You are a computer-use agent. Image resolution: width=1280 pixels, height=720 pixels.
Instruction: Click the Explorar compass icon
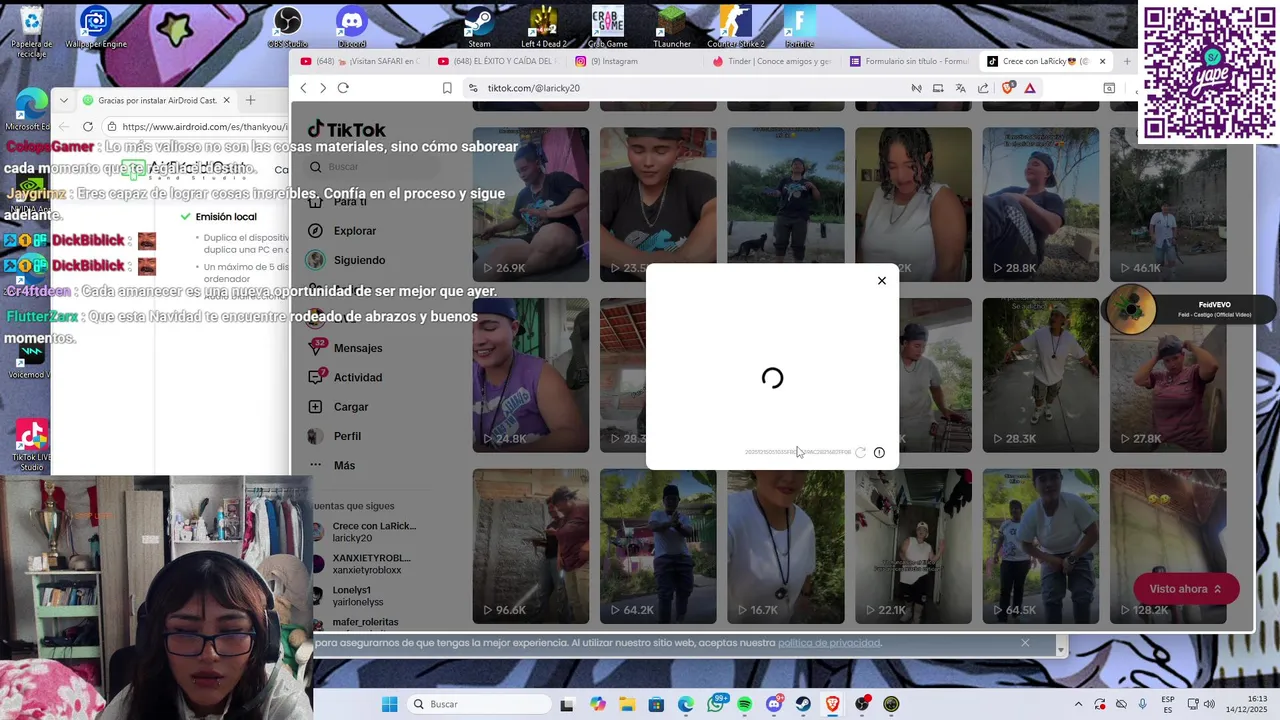[x=315, y=231]
